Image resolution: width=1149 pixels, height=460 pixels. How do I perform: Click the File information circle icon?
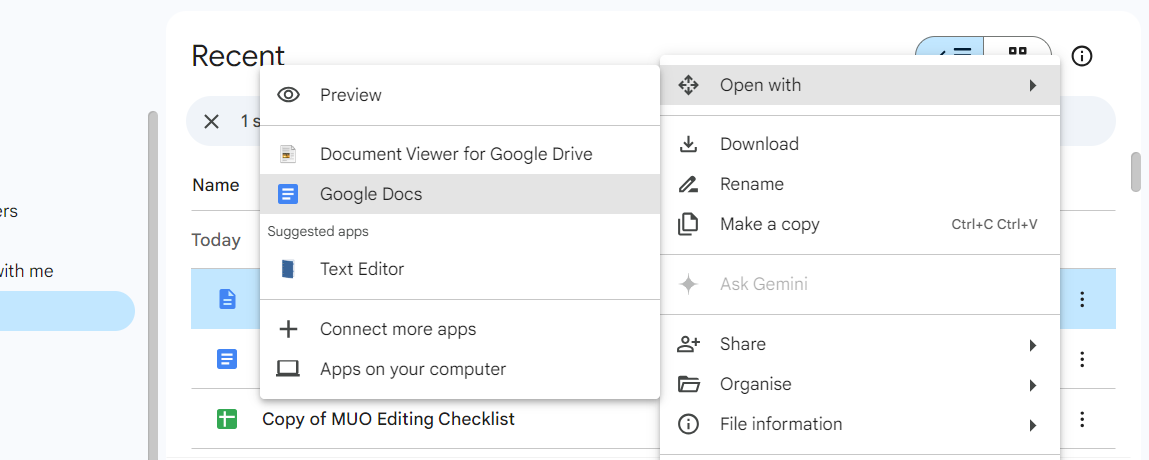688,424
